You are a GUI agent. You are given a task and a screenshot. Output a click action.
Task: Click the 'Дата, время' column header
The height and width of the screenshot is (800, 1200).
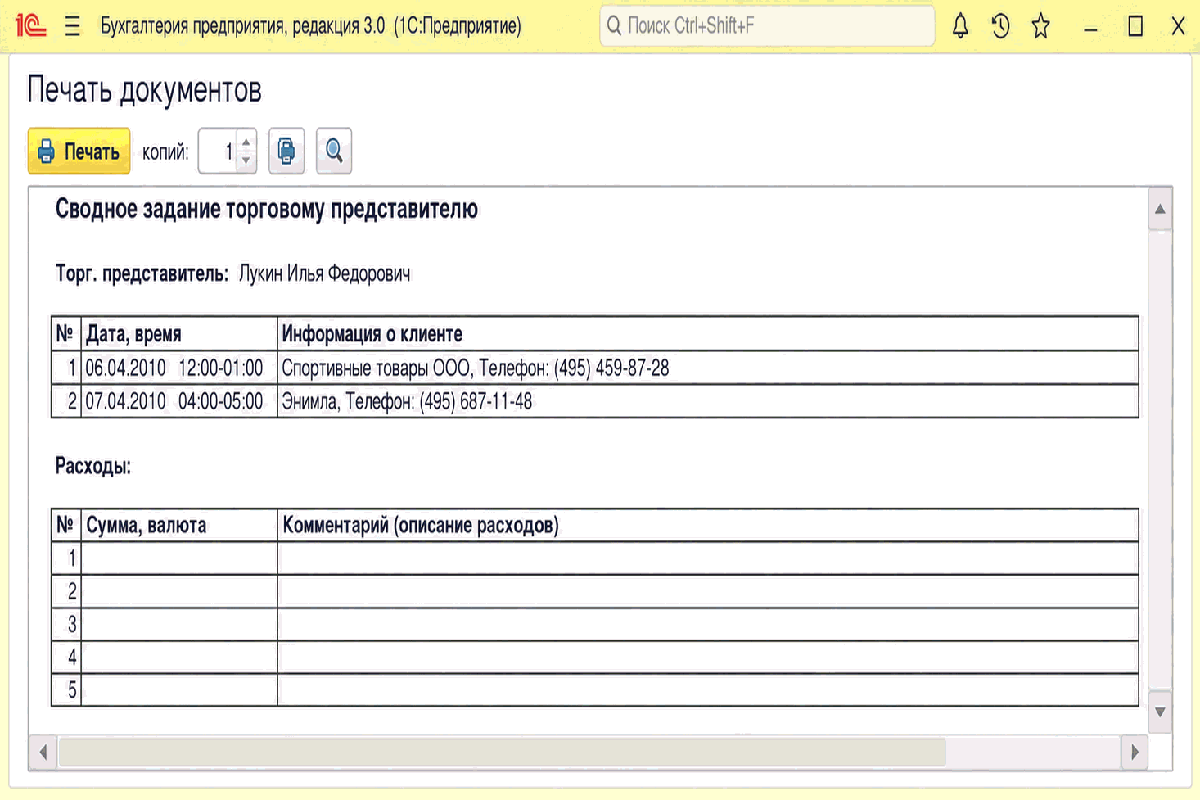[x=178, y=334]
